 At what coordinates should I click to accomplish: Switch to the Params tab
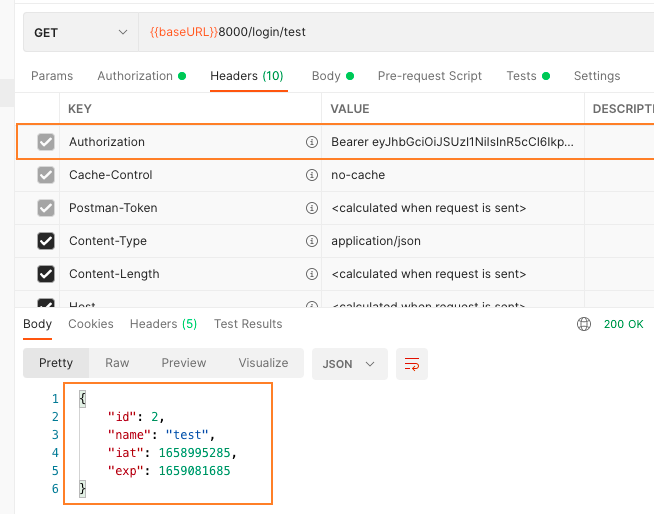point(52,76)
